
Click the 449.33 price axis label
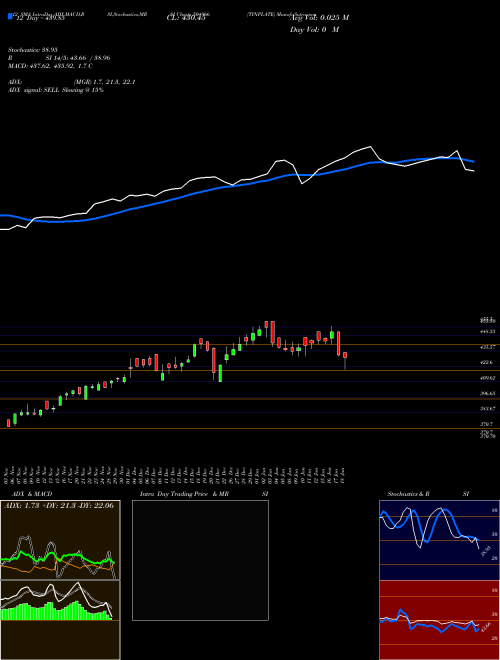click(488, 332)
